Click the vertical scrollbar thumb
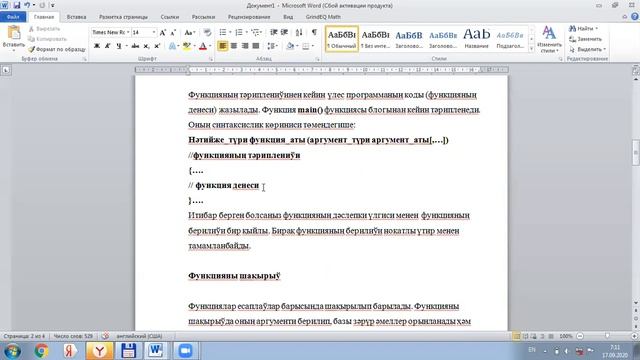 pyautogui.click(x=636, y=152)
